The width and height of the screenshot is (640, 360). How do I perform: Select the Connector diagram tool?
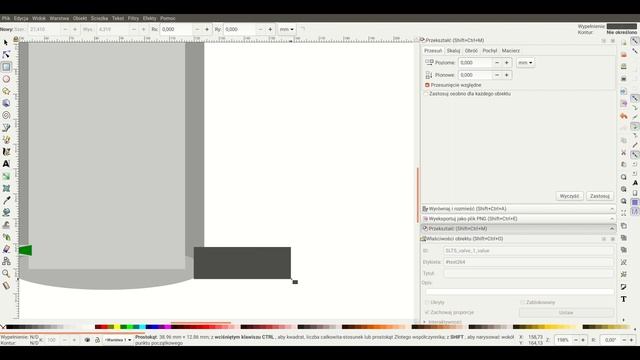(6, 261)
